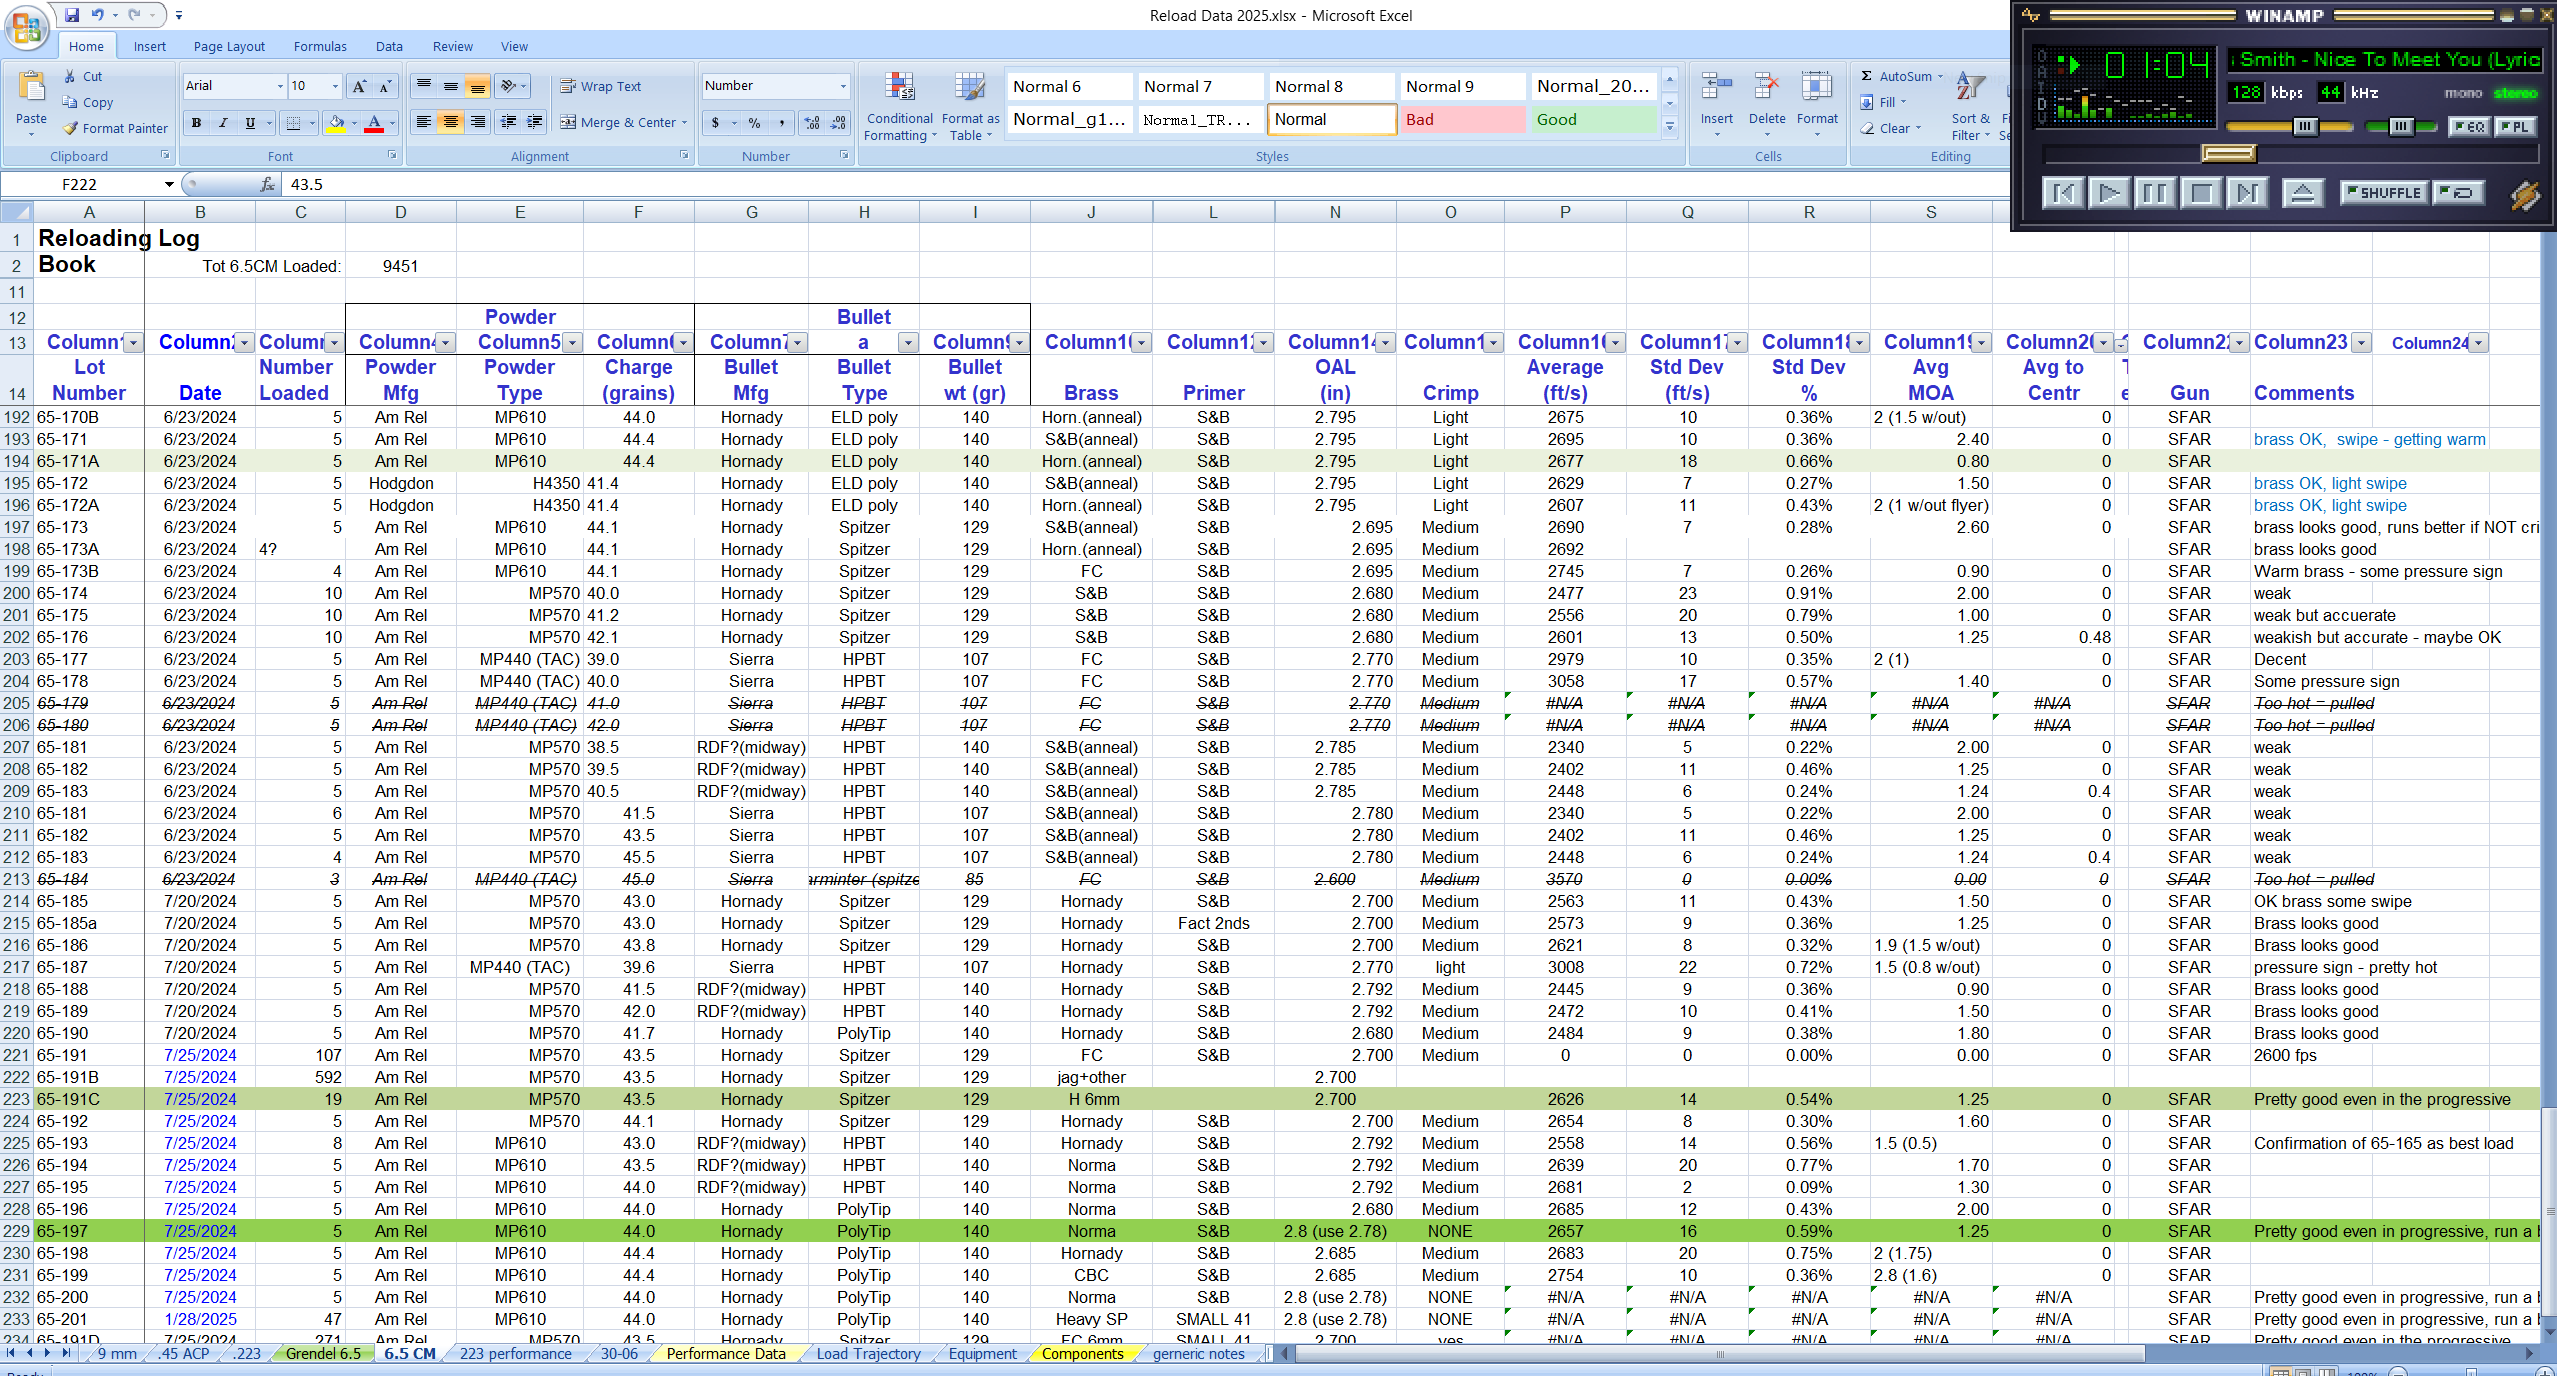Apply the Good cell style
2557x1376 pixels.
tap(1594, 119)
